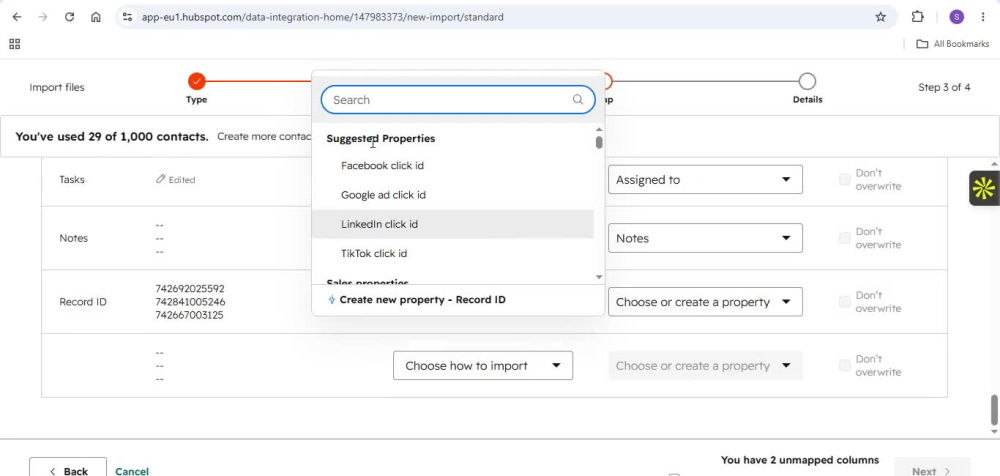The width and height of the screenshot is (1000, 476).
Task: Reload the page with the refresh icon
Action: tap(70, 17)
